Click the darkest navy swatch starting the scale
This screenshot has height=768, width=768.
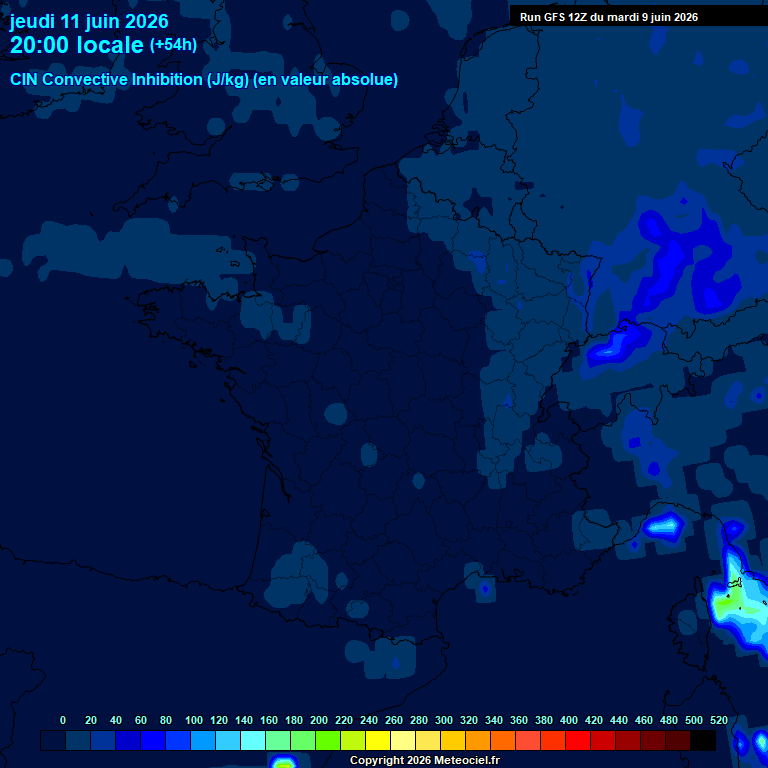tap(53, 740)
